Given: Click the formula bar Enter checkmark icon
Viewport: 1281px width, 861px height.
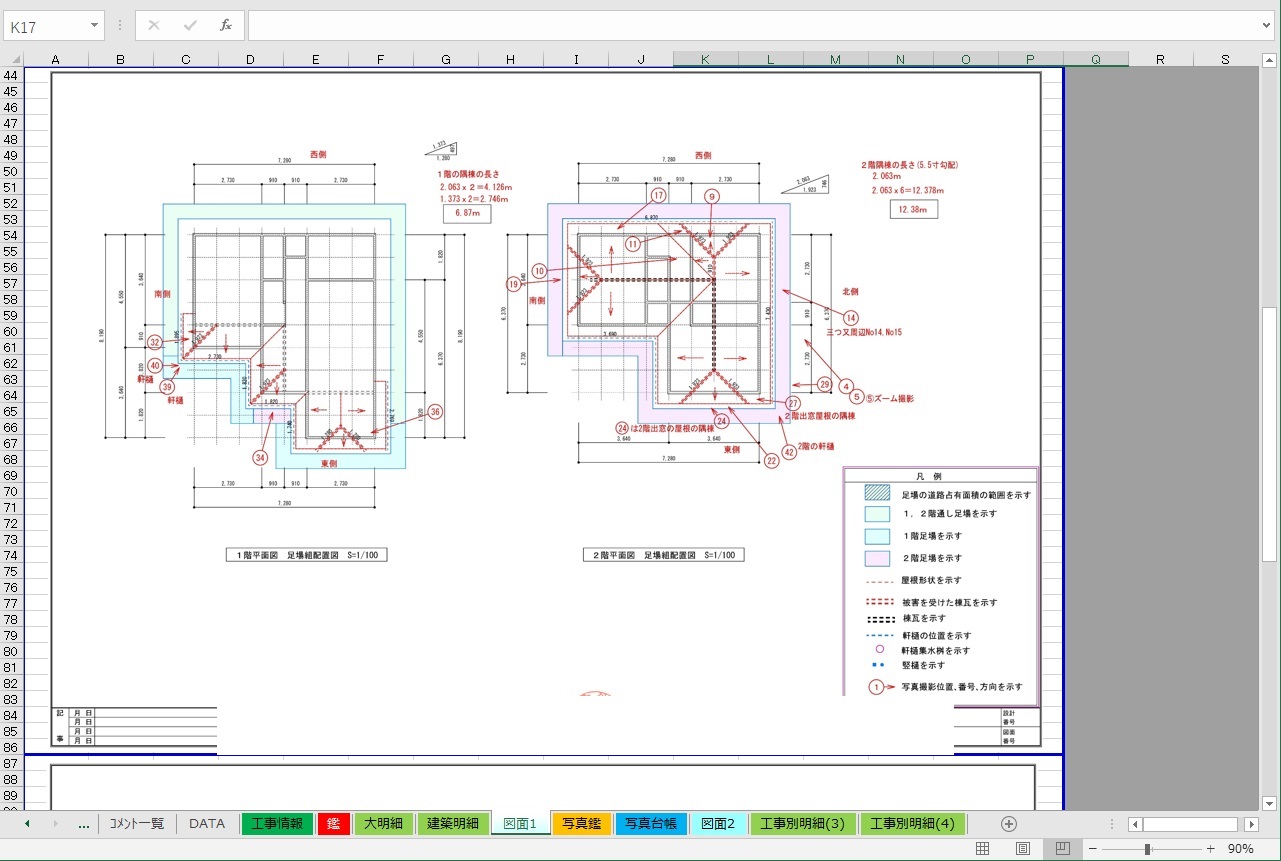Looking at the screenshot, I should (x=190, y=26).
